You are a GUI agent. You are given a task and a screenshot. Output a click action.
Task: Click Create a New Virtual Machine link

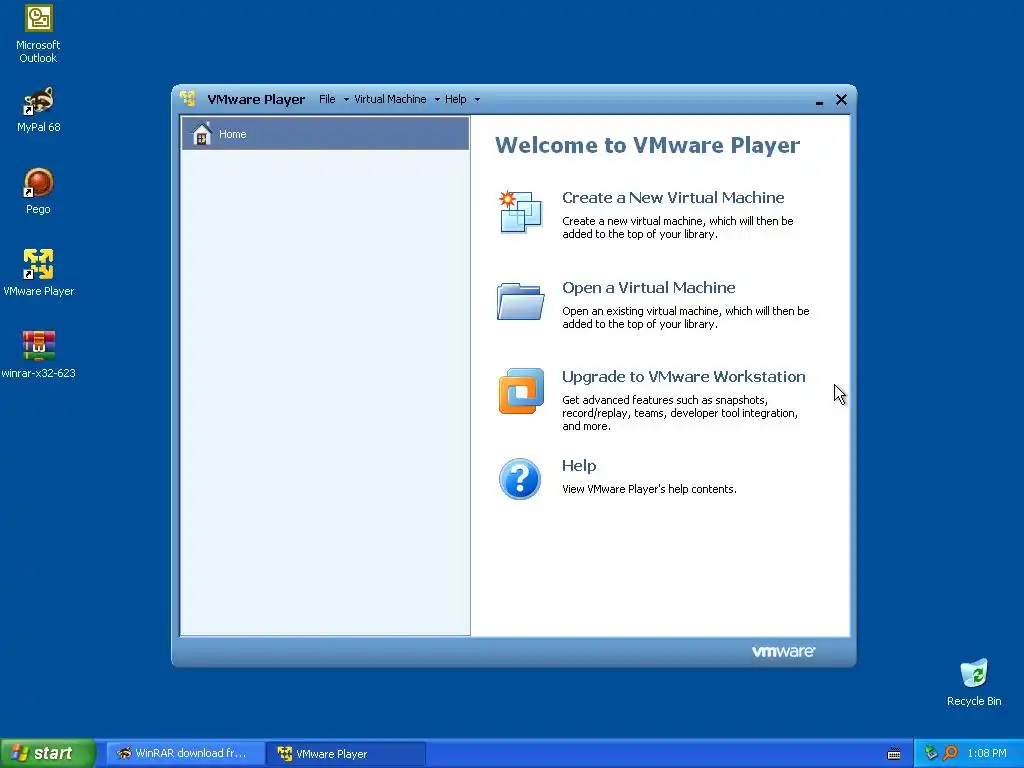[673, 197]
